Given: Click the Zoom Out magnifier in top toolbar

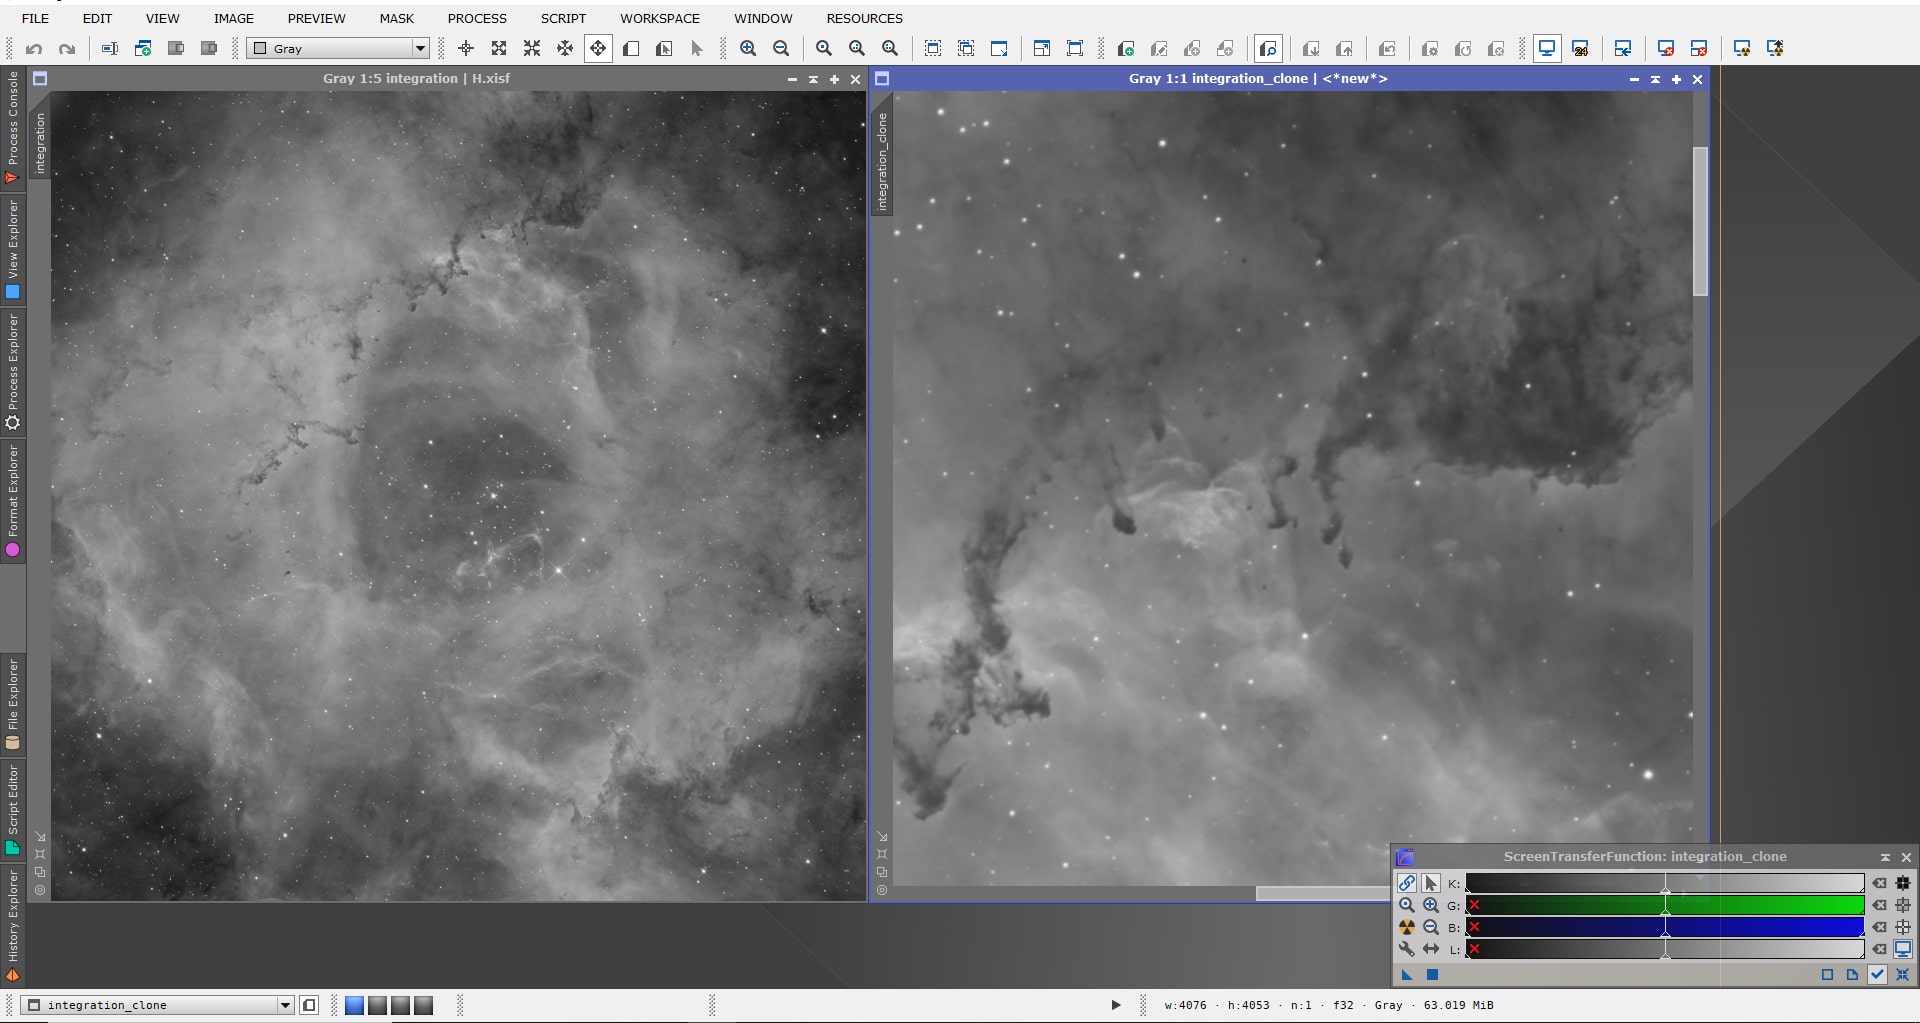Looking at the screenshot, I should 781,48.
